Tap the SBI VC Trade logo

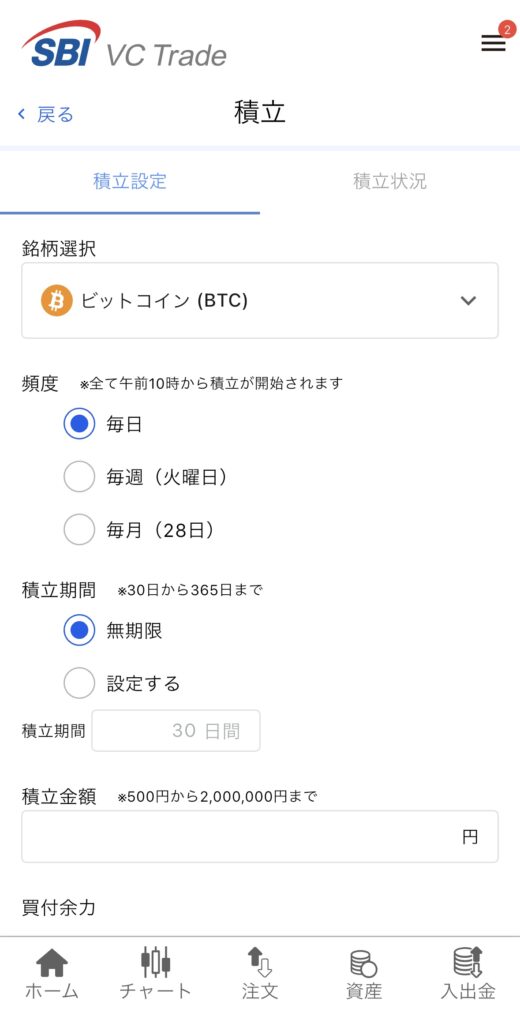[x=124, y=44]
